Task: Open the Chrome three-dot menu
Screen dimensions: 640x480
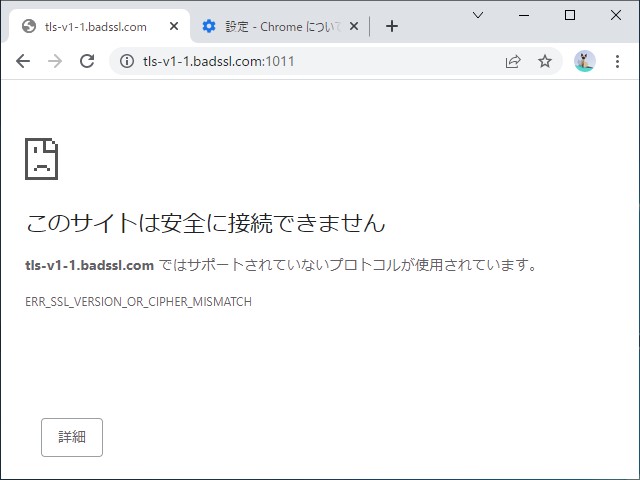Action: pos(617,61)
